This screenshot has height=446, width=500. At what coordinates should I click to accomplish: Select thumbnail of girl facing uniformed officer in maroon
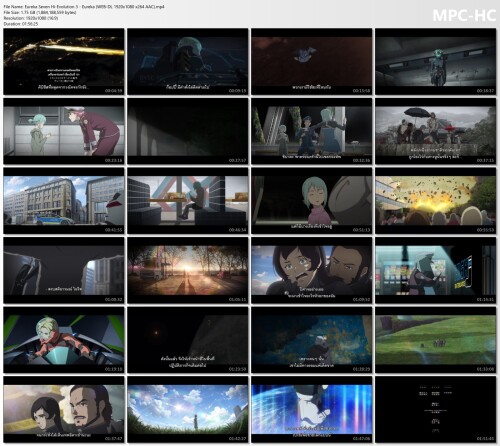point(64,131)
